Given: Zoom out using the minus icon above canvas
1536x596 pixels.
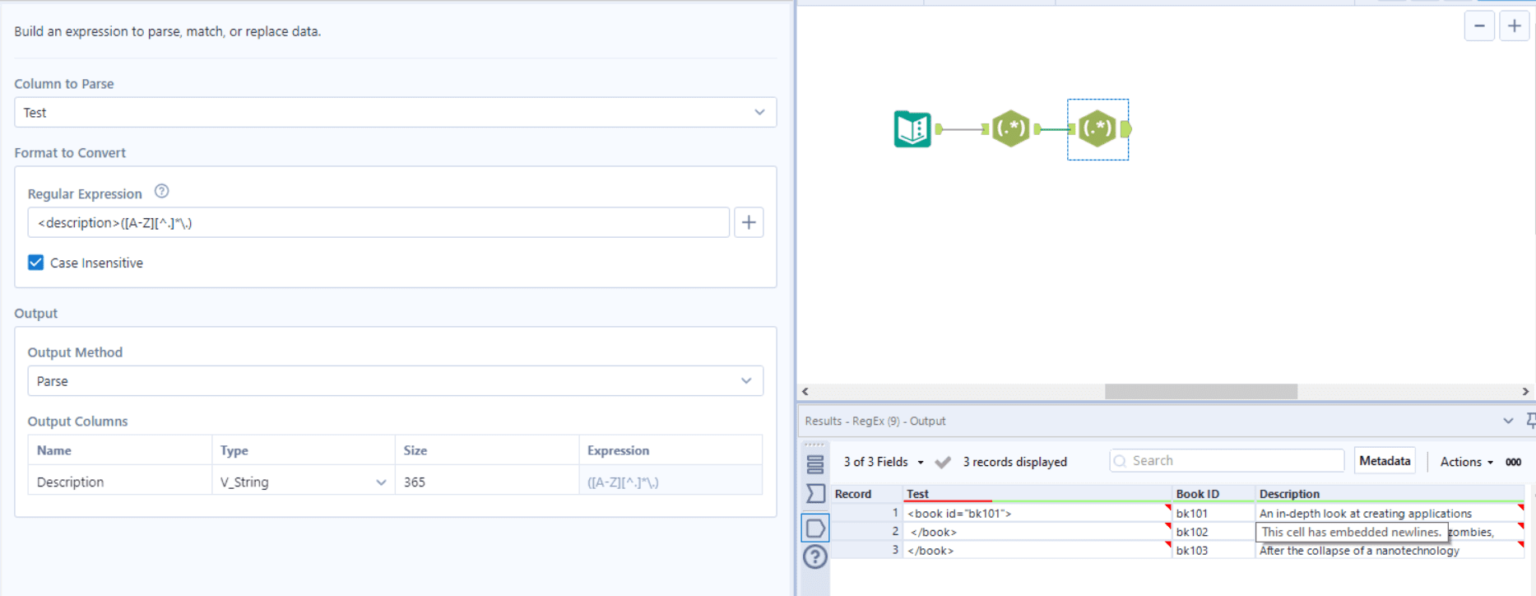Looking at the screenshot, I should pyautogui.click(x=1479, y=25).
